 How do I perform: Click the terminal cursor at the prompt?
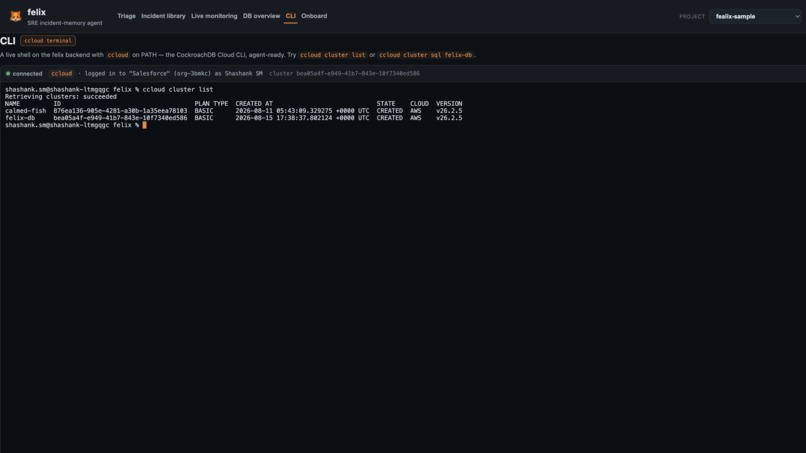[144, 125]
